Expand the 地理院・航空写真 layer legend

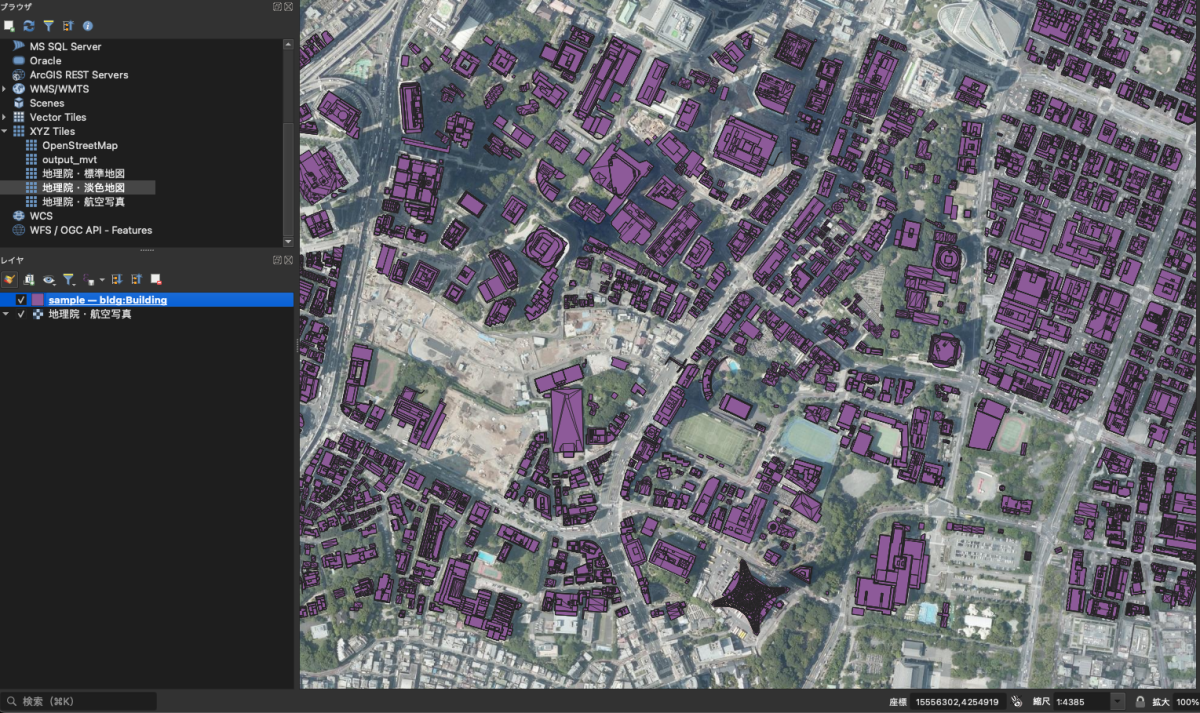click(6, 313)
